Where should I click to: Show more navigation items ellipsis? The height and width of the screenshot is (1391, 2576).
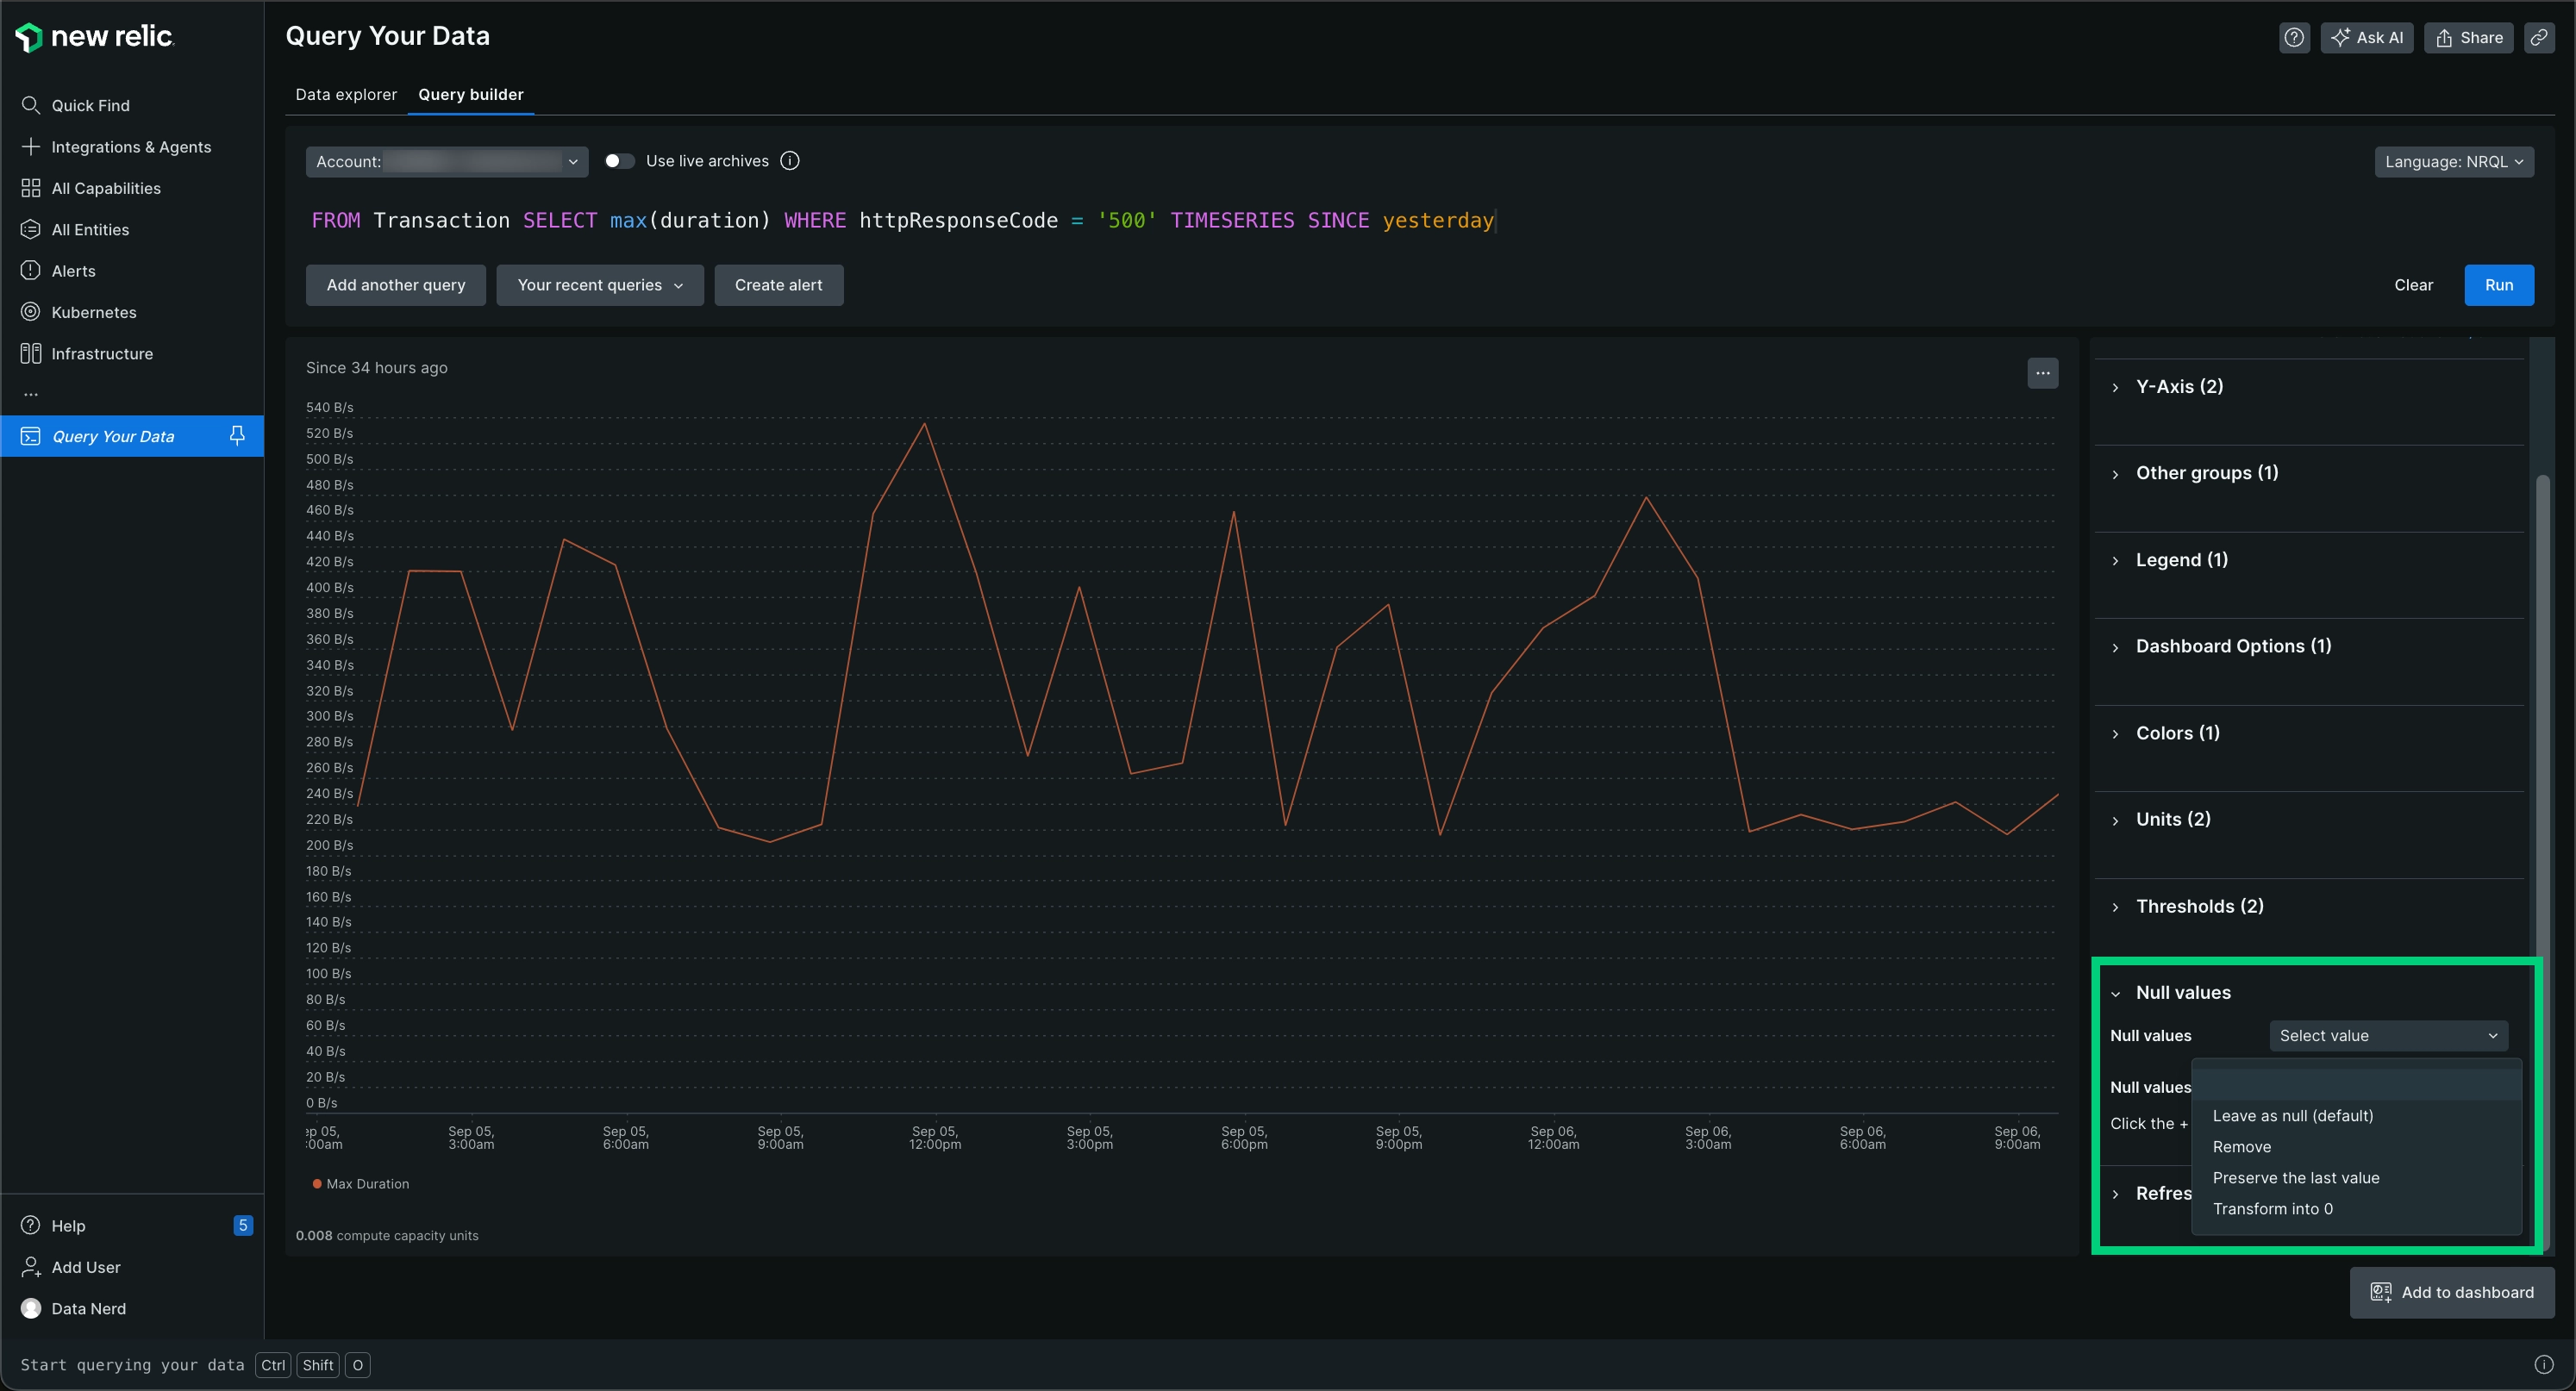pyautogui.click(x=31, y=394)
